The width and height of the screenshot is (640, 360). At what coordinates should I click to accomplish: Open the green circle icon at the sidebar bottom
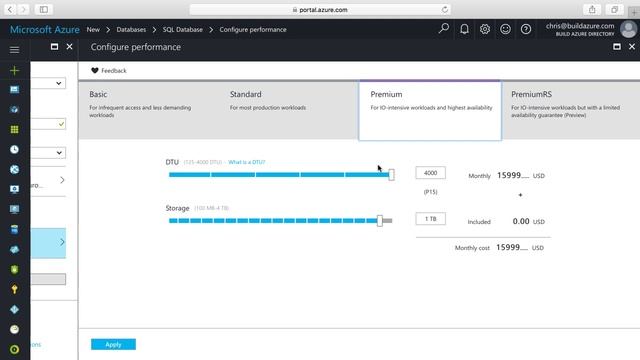pyautogui.click(x=14, y=349)
